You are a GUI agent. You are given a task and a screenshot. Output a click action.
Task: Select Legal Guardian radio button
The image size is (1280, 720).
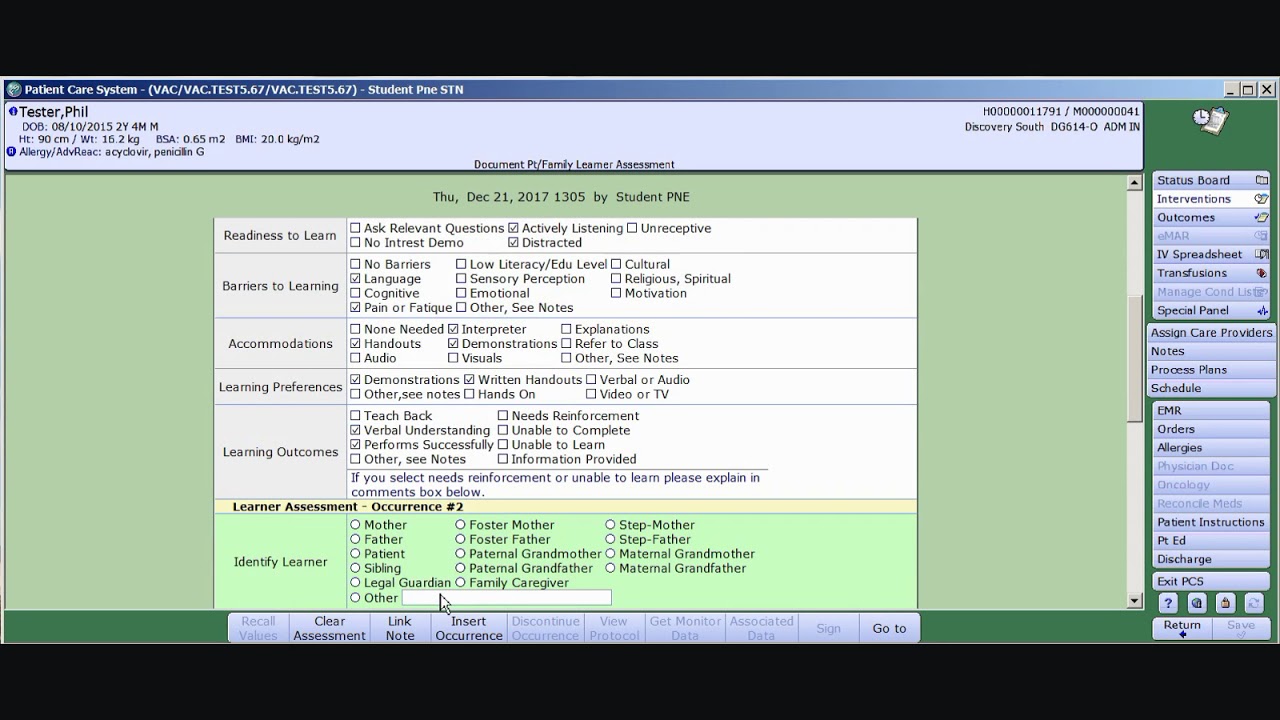[355, 583]
